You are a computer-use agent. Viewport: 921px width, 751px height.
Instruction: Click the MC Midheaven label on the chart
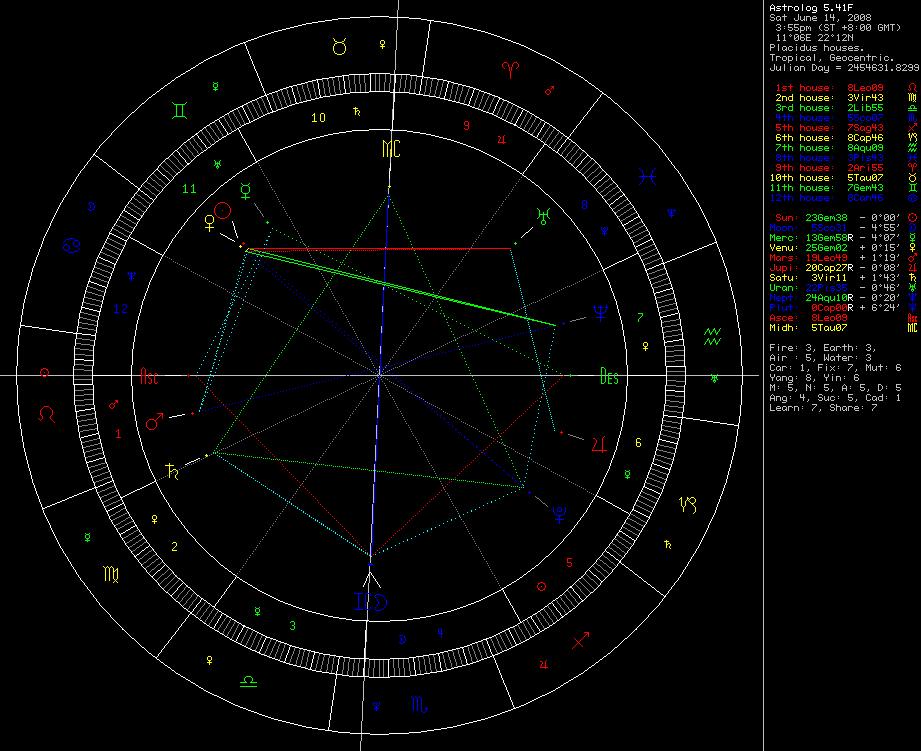(x=390, y=150)
